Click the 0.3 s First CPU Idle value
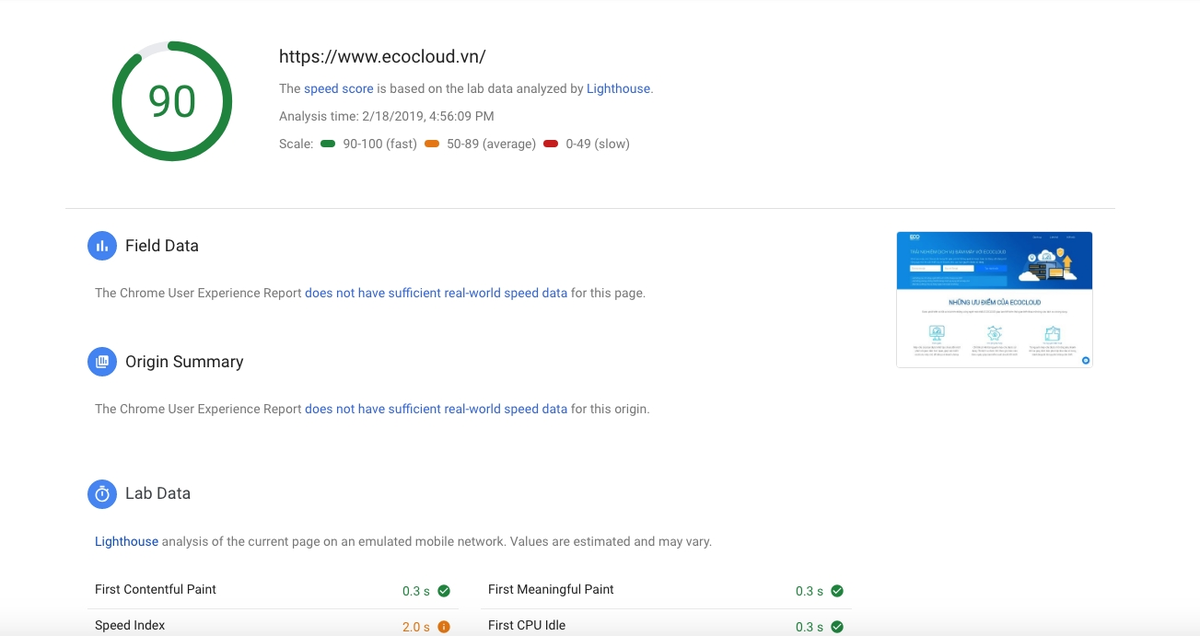This screenshot has height=636, width=1200. pyautogui.click(x=809, y=628)
